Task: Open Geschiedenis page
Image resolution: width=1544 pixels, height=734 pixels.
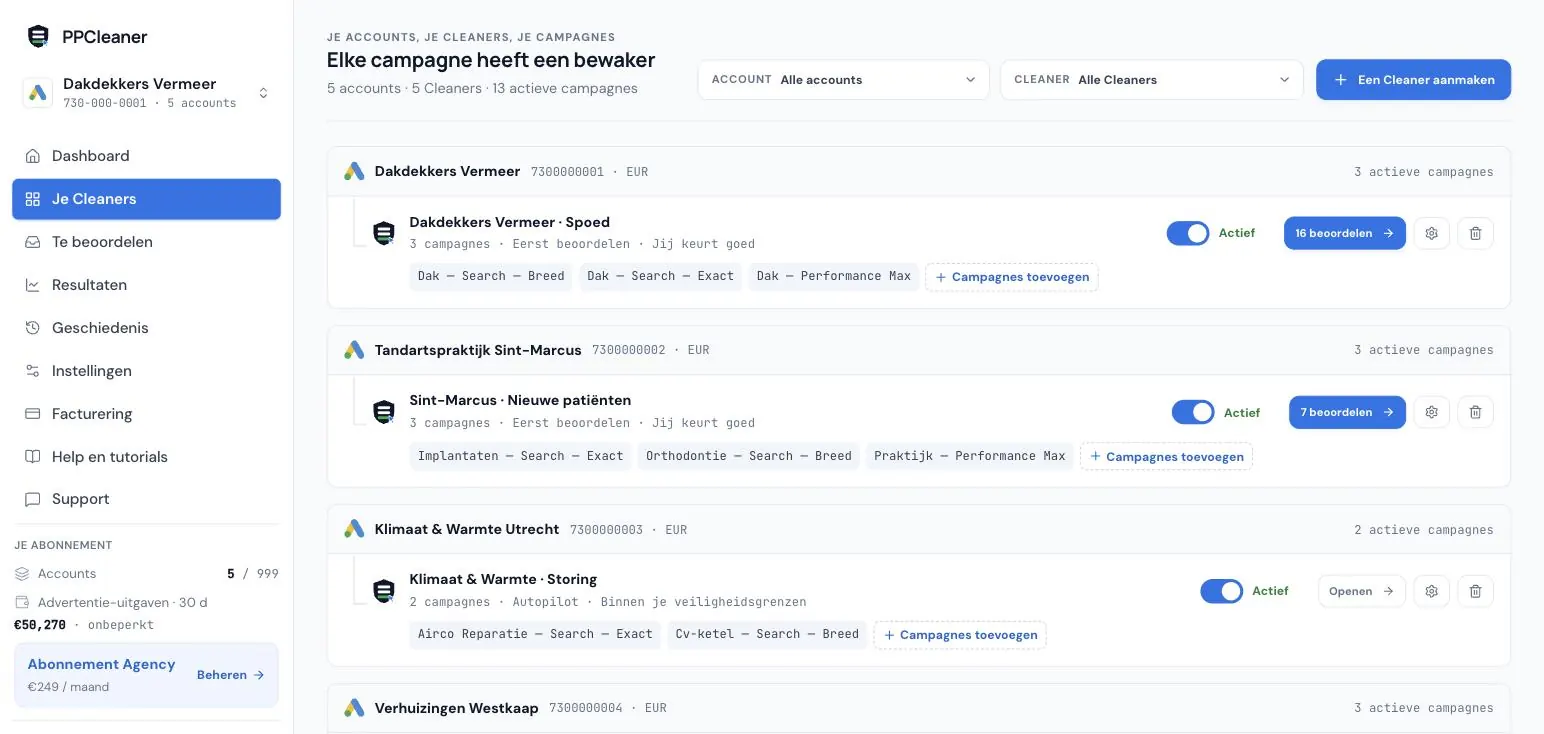Action: pyautogui.click(x=146, y=328)
